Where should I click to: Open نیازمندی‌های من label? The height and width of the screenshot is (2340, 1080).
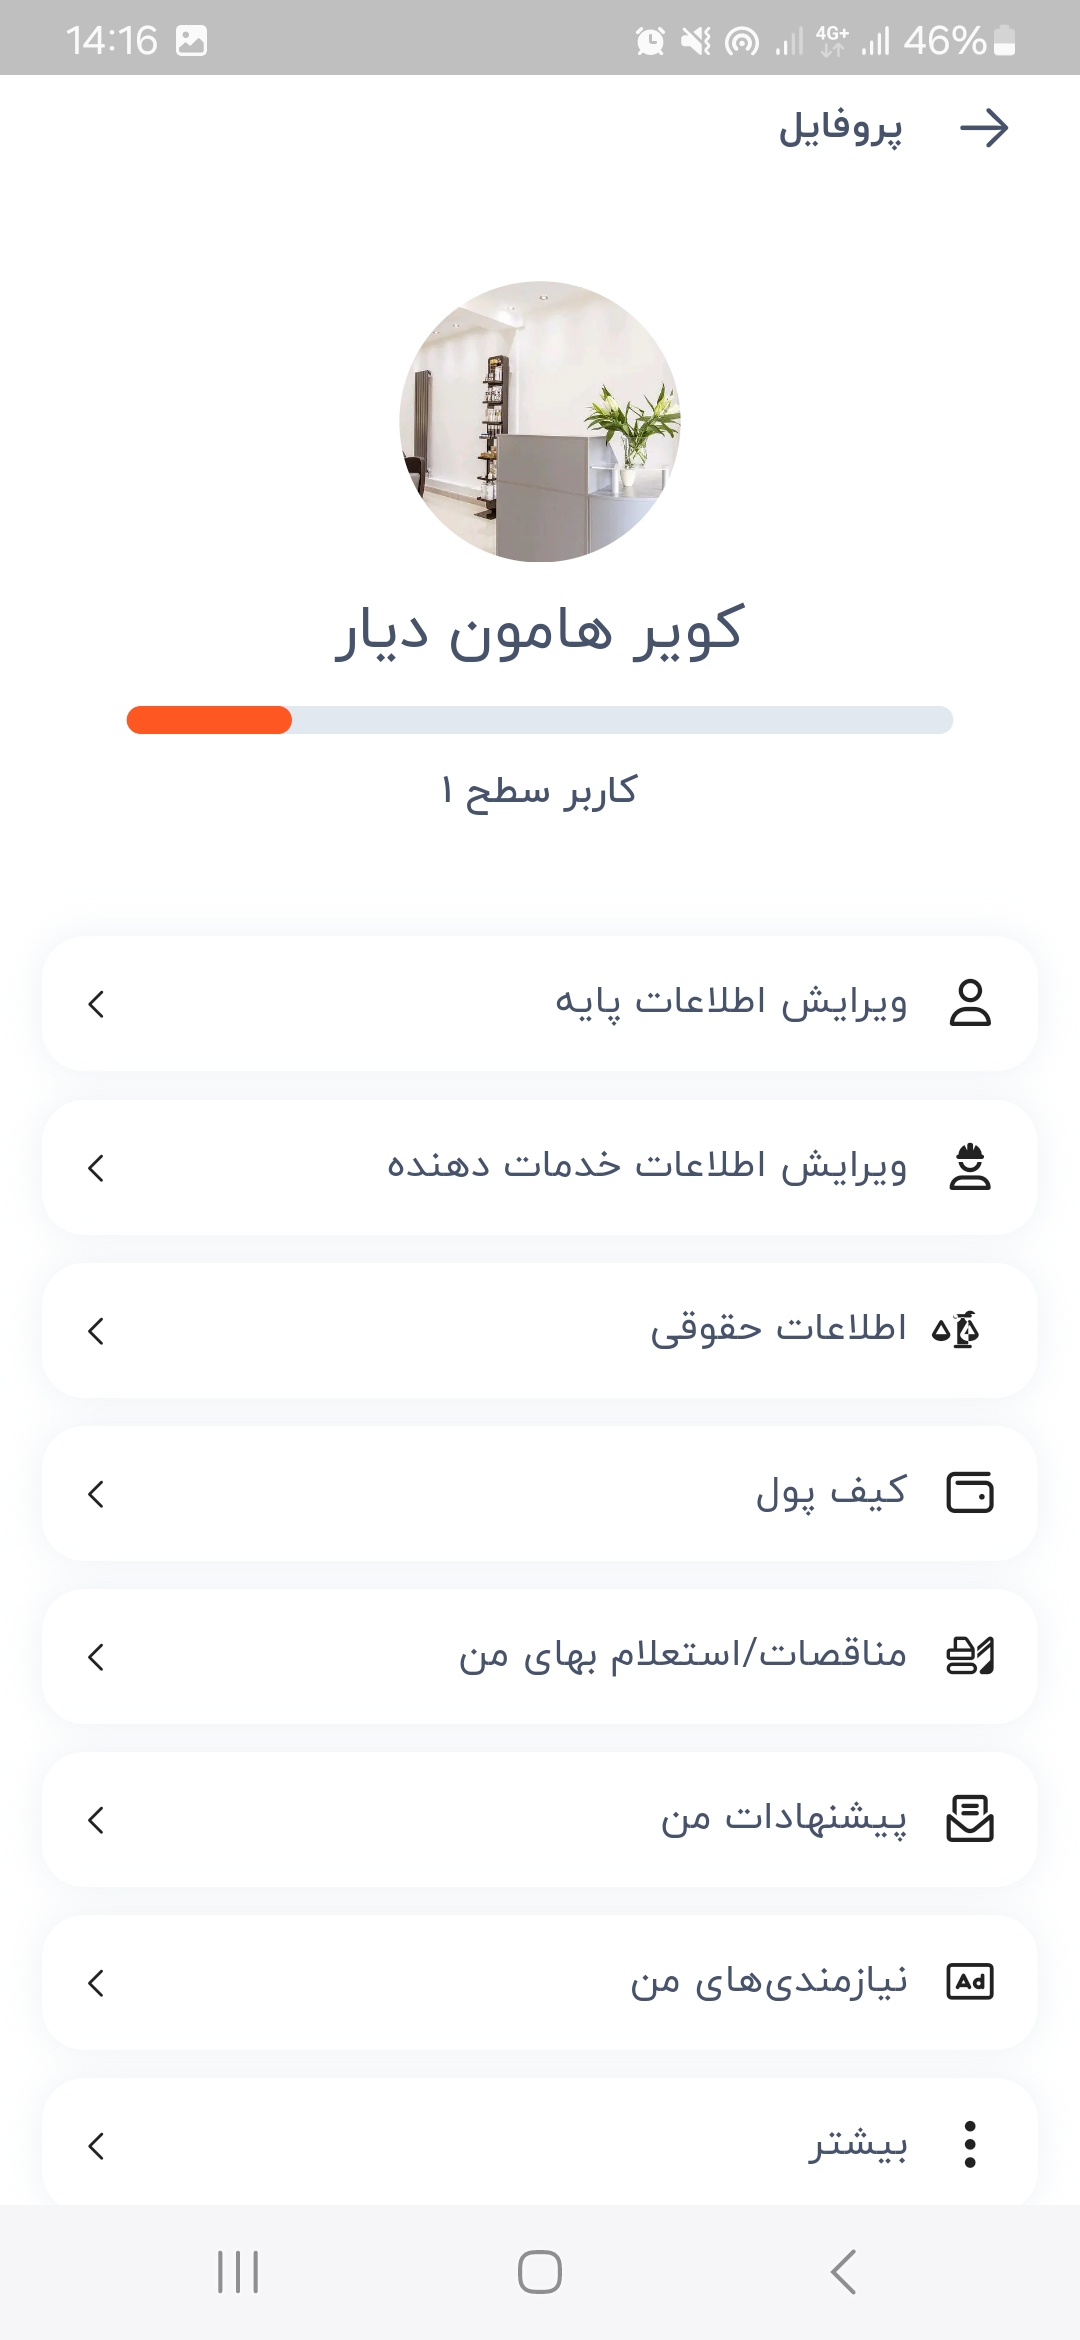(768, 1982)
